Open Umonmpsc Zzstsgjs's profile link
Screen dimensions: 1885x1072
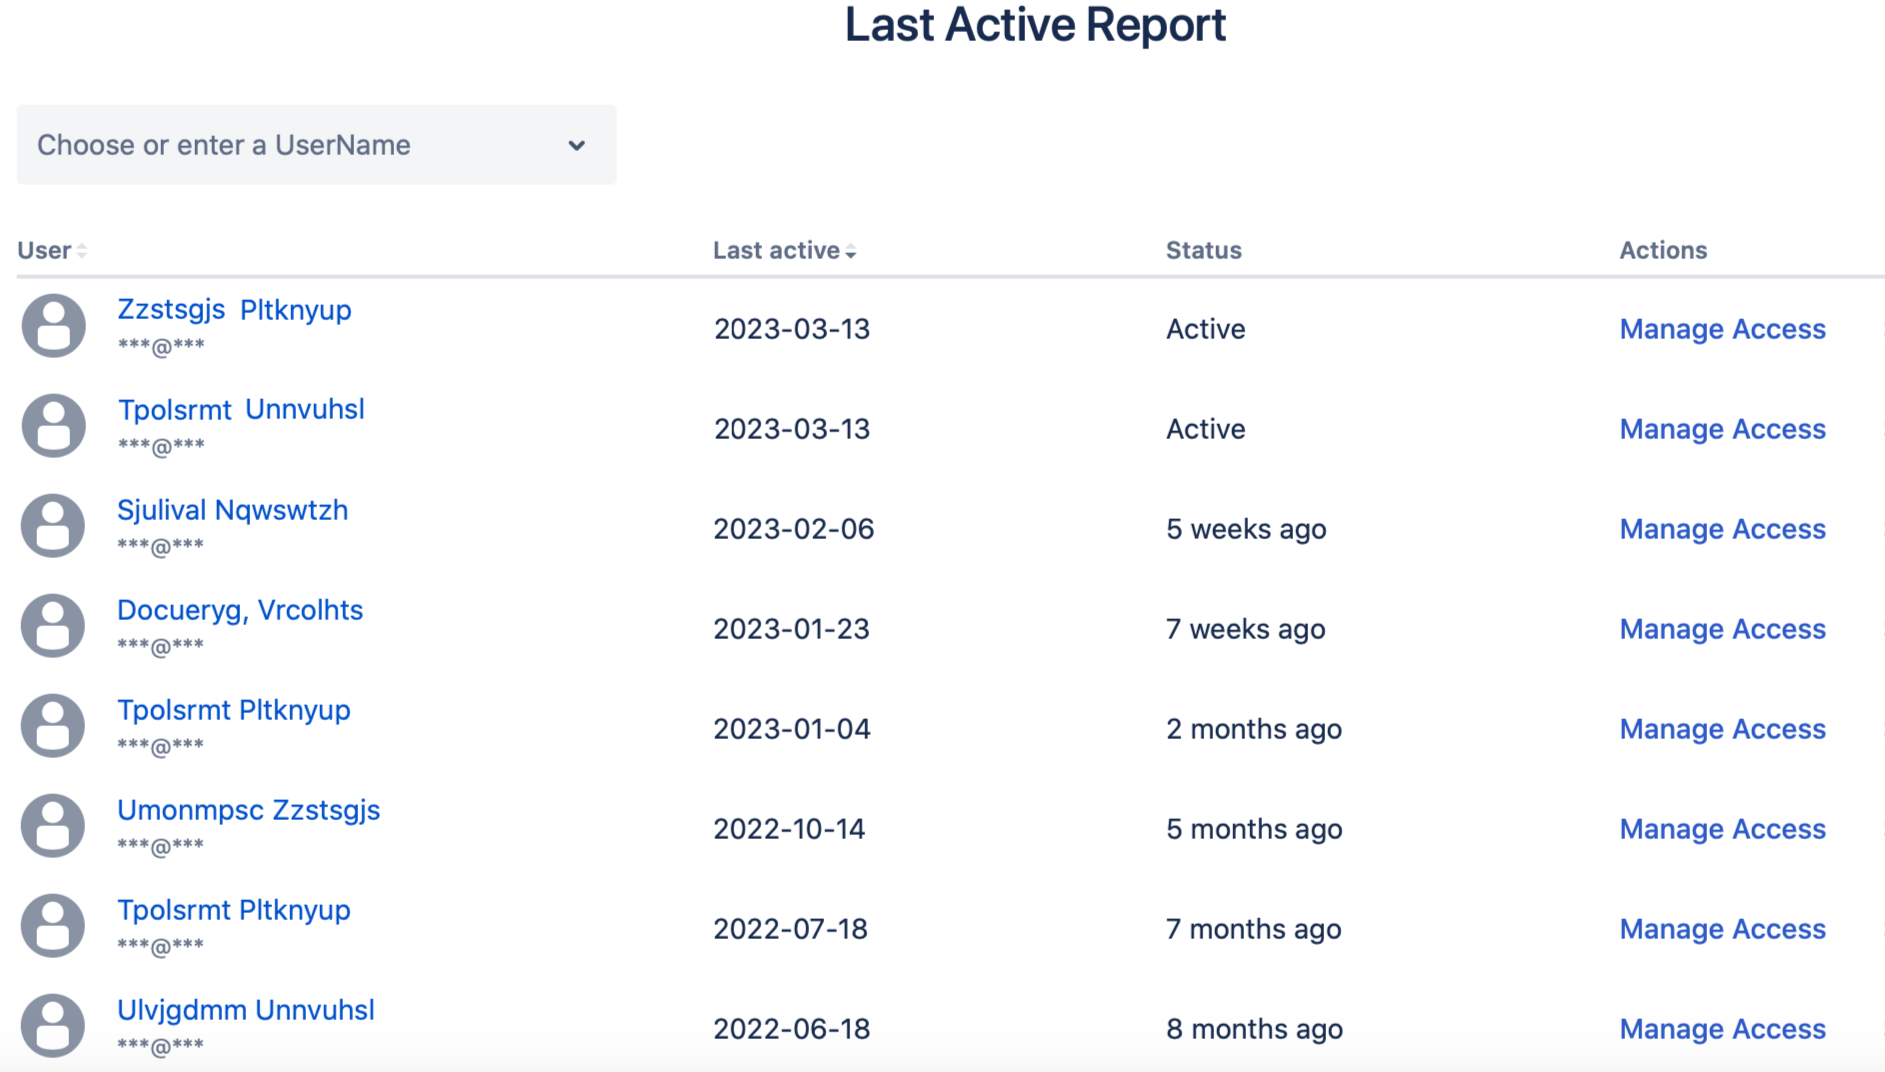point(249,810)
